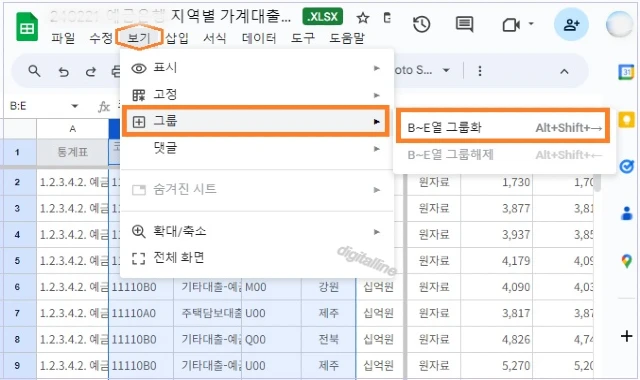This screenshot has width=640, height=380.
Task: Expand the 댓글 submenu
Action: tap(257, 148)
